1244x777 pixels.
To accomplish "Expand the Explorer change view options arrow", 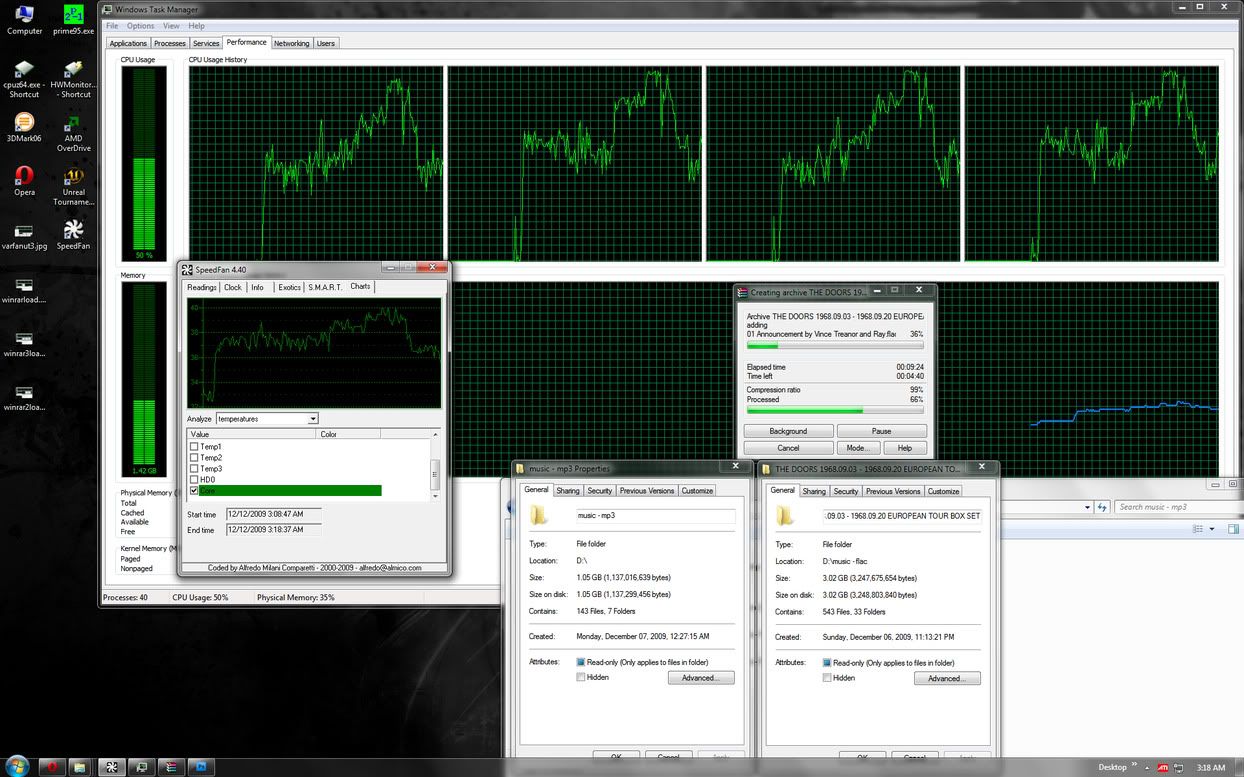I will pyautogui.click(x=1212, y=529).
